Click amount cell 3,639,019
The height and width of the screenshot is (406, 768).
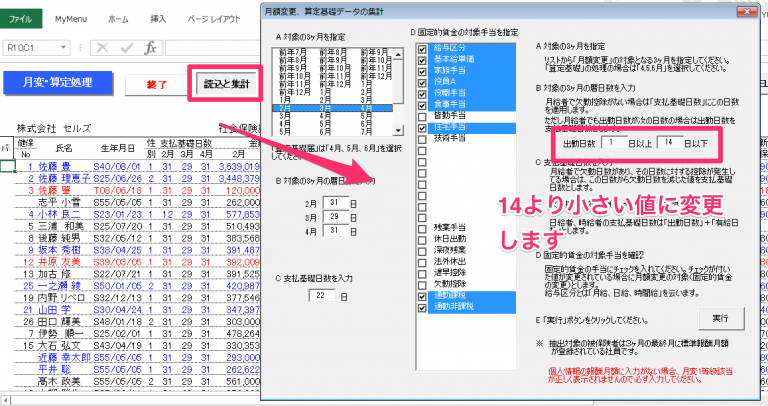tap(239, 167)
